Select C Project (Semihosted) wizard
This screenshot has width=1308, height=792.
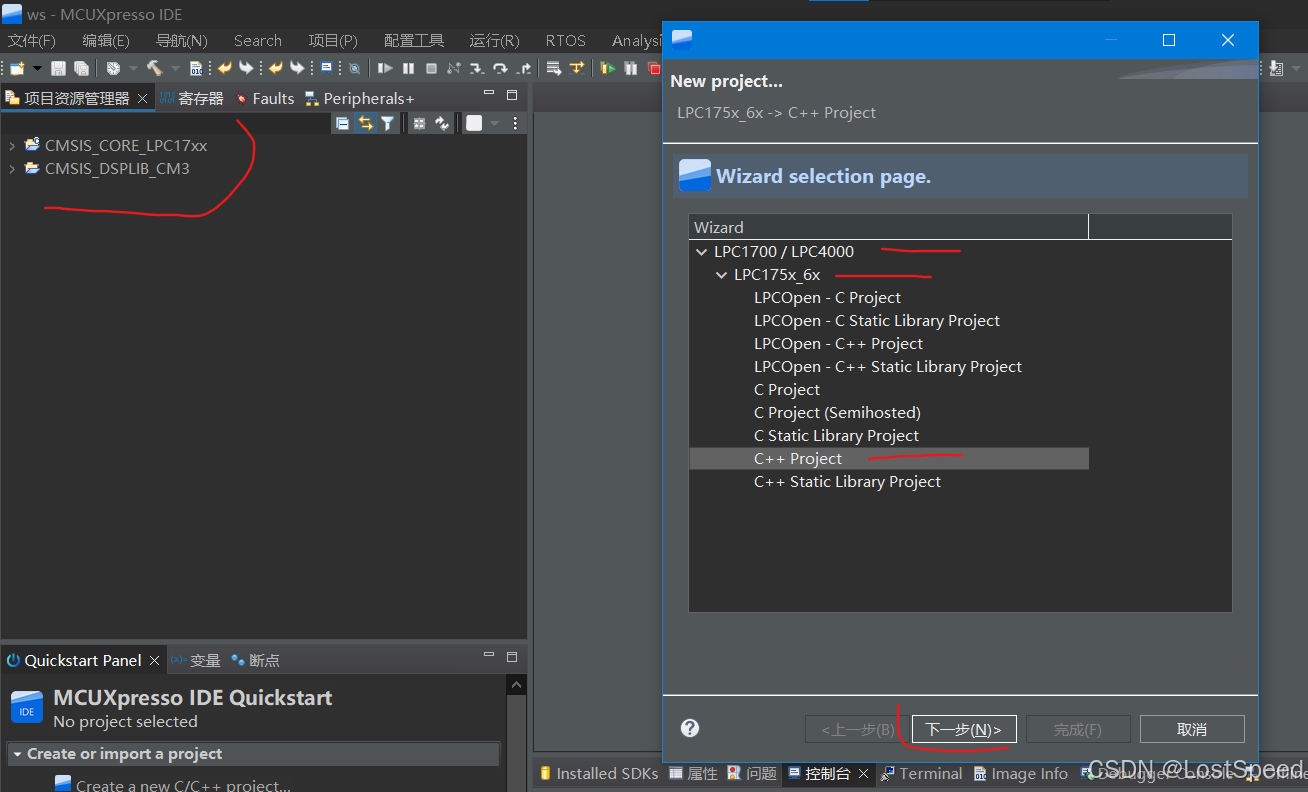click(x=837, y=413)
